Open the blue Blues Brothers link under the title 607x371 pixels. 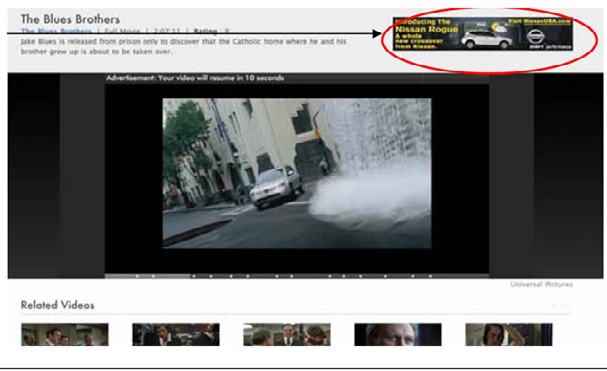click(57, 31)
